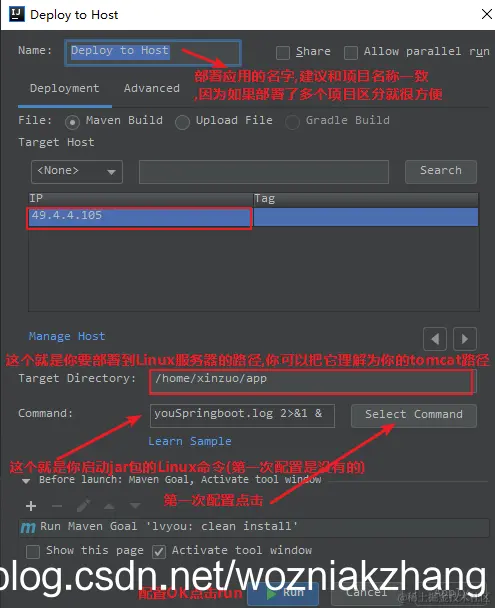Viewport: 495px width, 608px height.
Task: Move the launch task up with the up arrow
Action: pyautogui.click(x=109, y=506)
